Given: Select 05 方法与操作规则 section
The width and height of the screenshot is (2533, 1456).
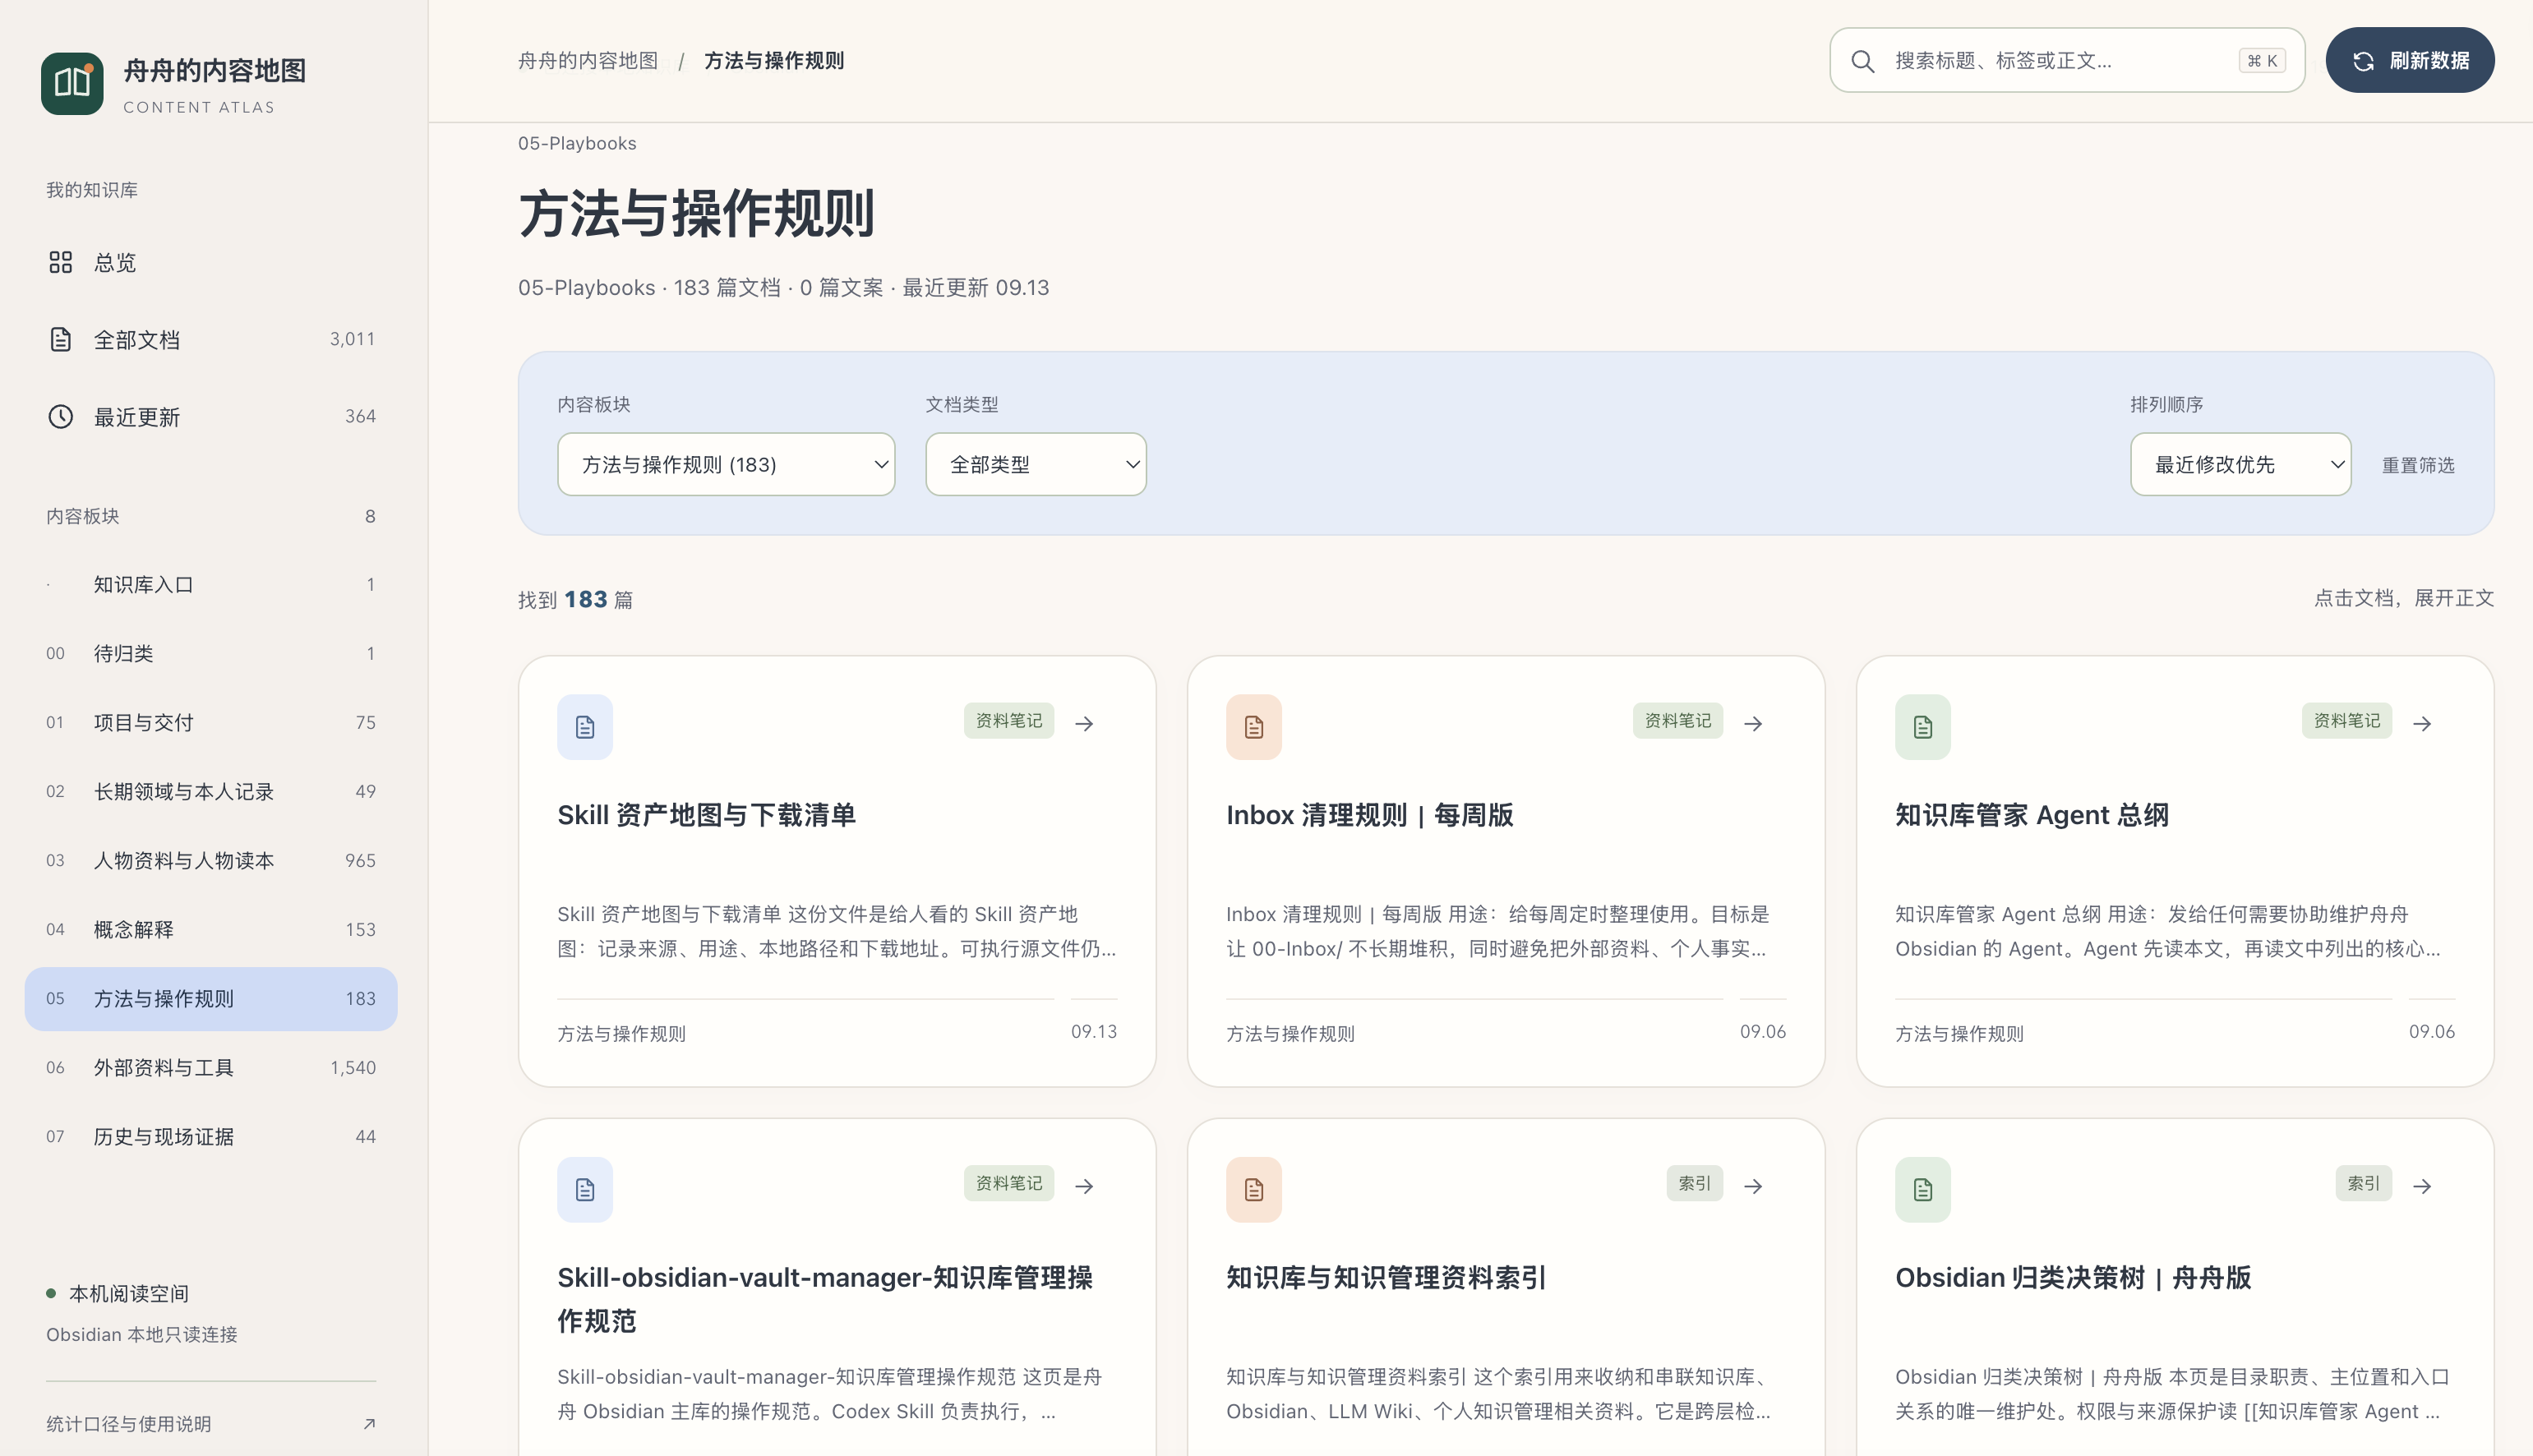Looking at the screenshot, I should pos(211,998).
